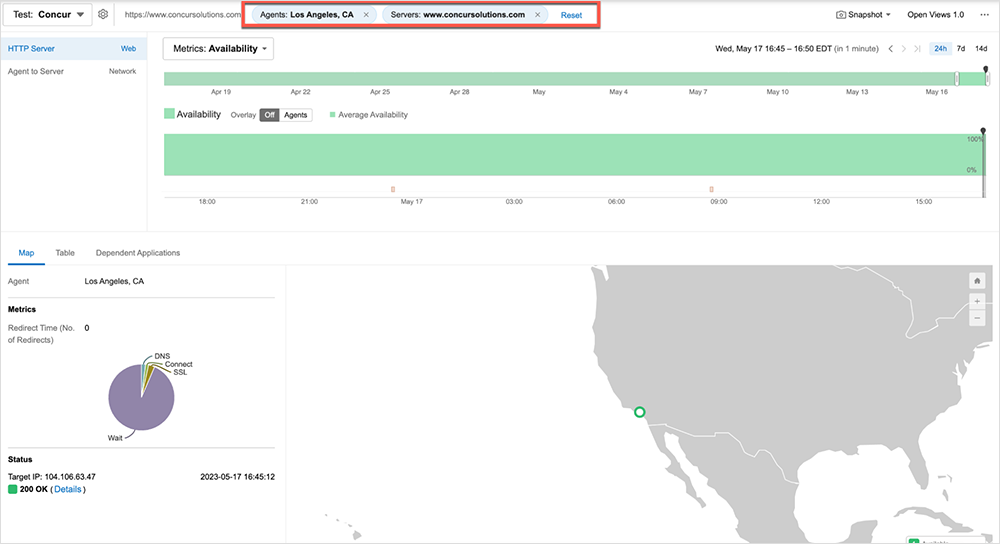Remove the Servers filter chip

538,15
